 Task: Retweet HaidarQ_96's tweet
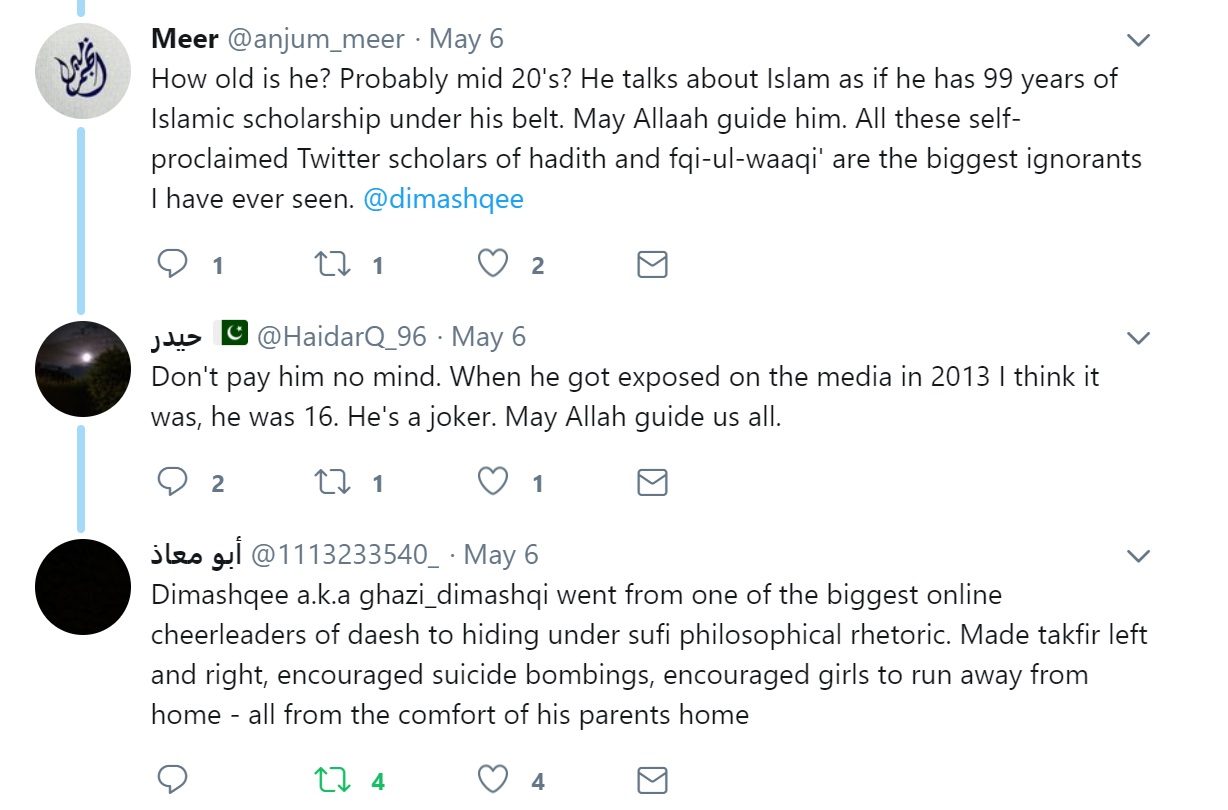coord(332,483)
